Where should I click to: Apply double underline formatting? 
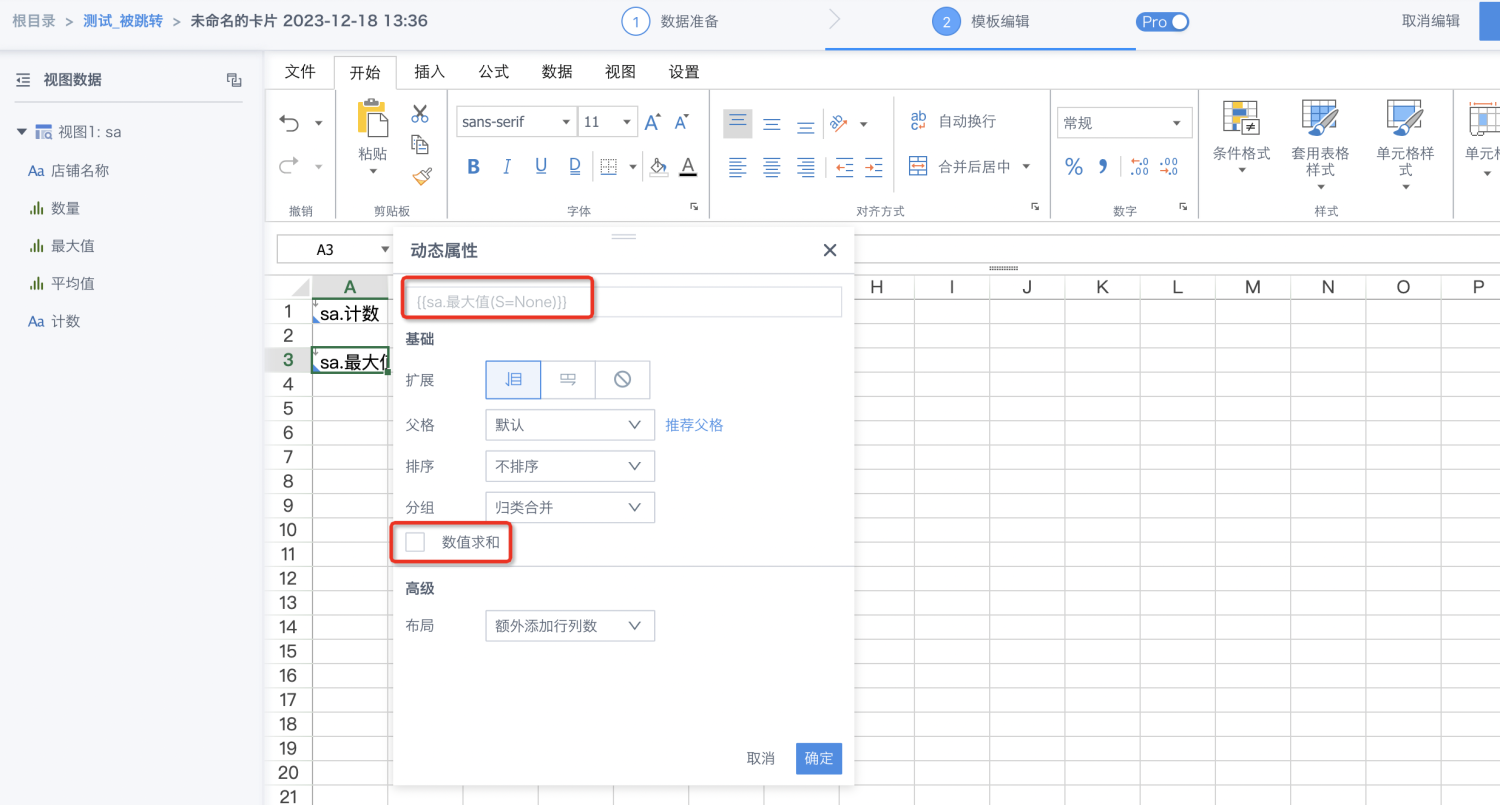coord(575,166)
